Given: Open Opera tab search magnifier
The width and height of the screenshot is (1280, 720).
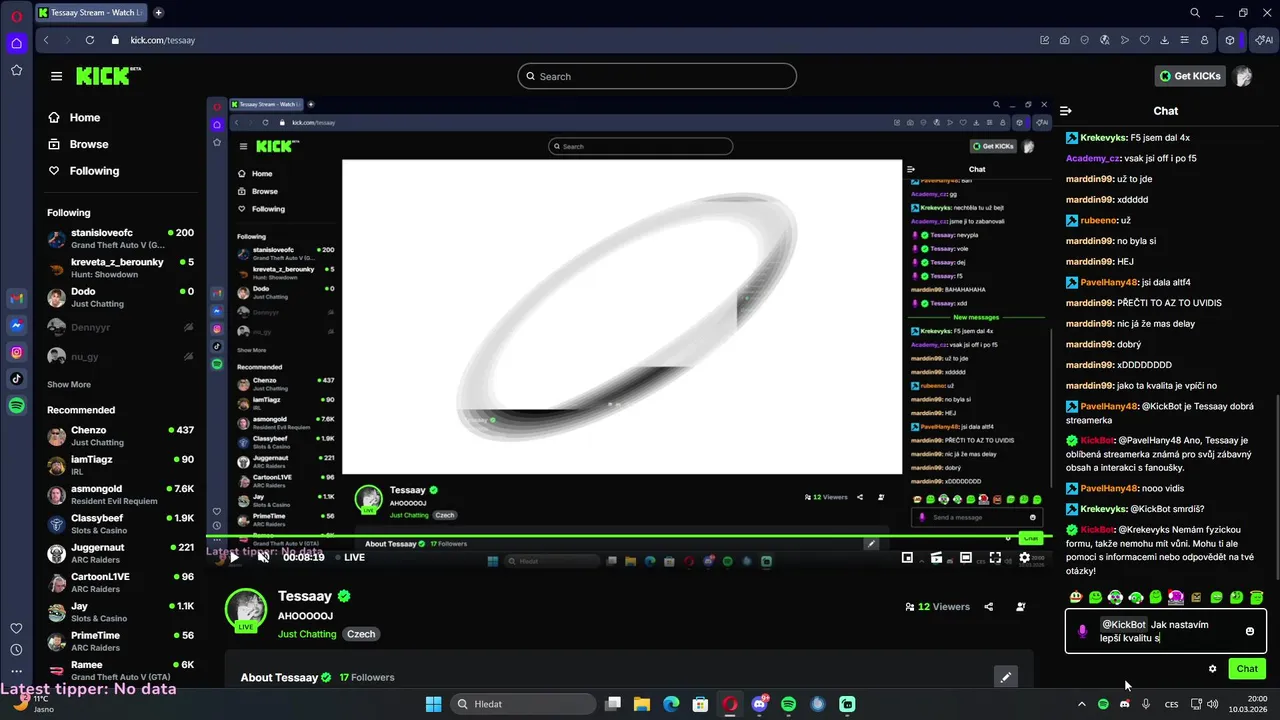Looking at the screenshot, I should tap(1195, 13).
